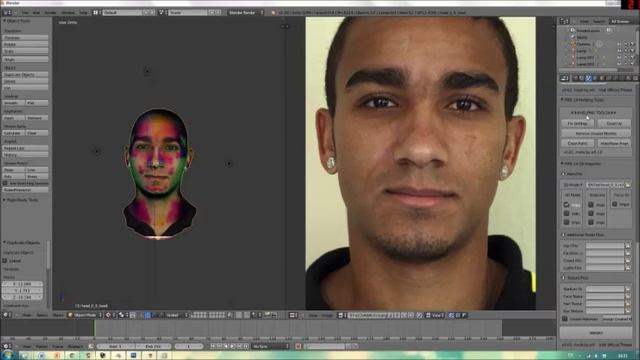640x360 pixels.
Task: Click the timeline play animation button
Action: (x=232, y=346)
